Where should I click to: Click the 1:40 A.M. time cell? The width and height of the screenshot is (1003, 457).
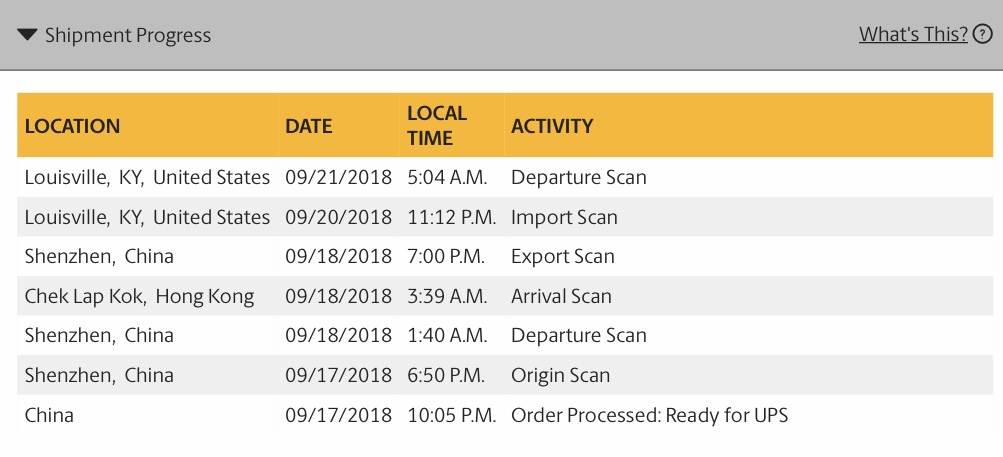point(447,335)
